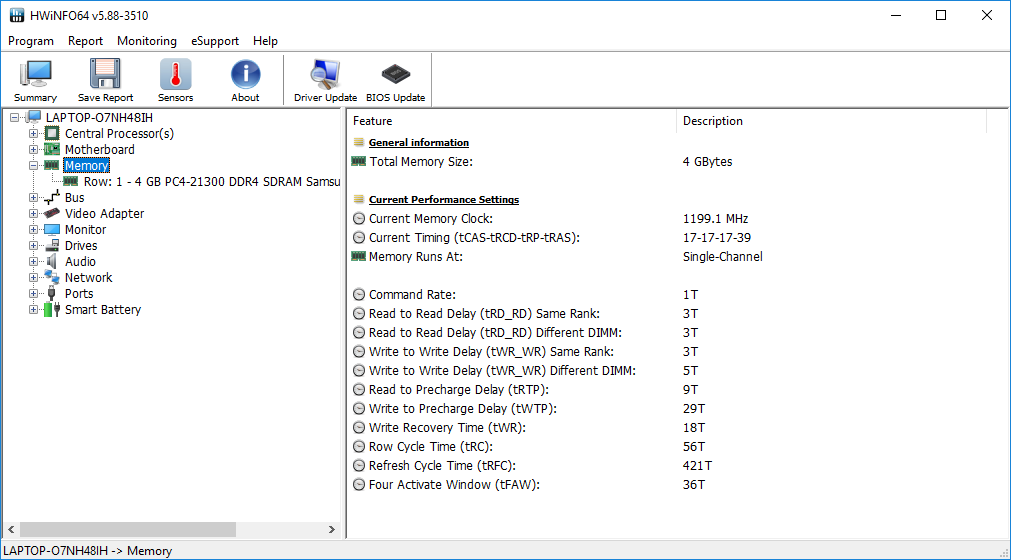Click the Video Adapter card icon
The width and height of the screenshot is (1011, 560).
click(52, 213)
